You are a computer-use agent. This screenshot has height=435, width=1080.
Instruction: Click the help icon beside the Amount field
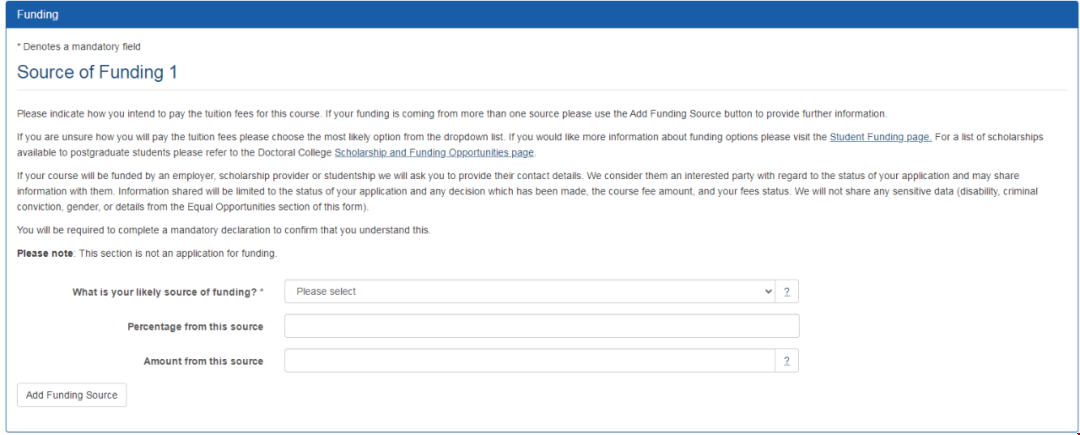(786, 361)
